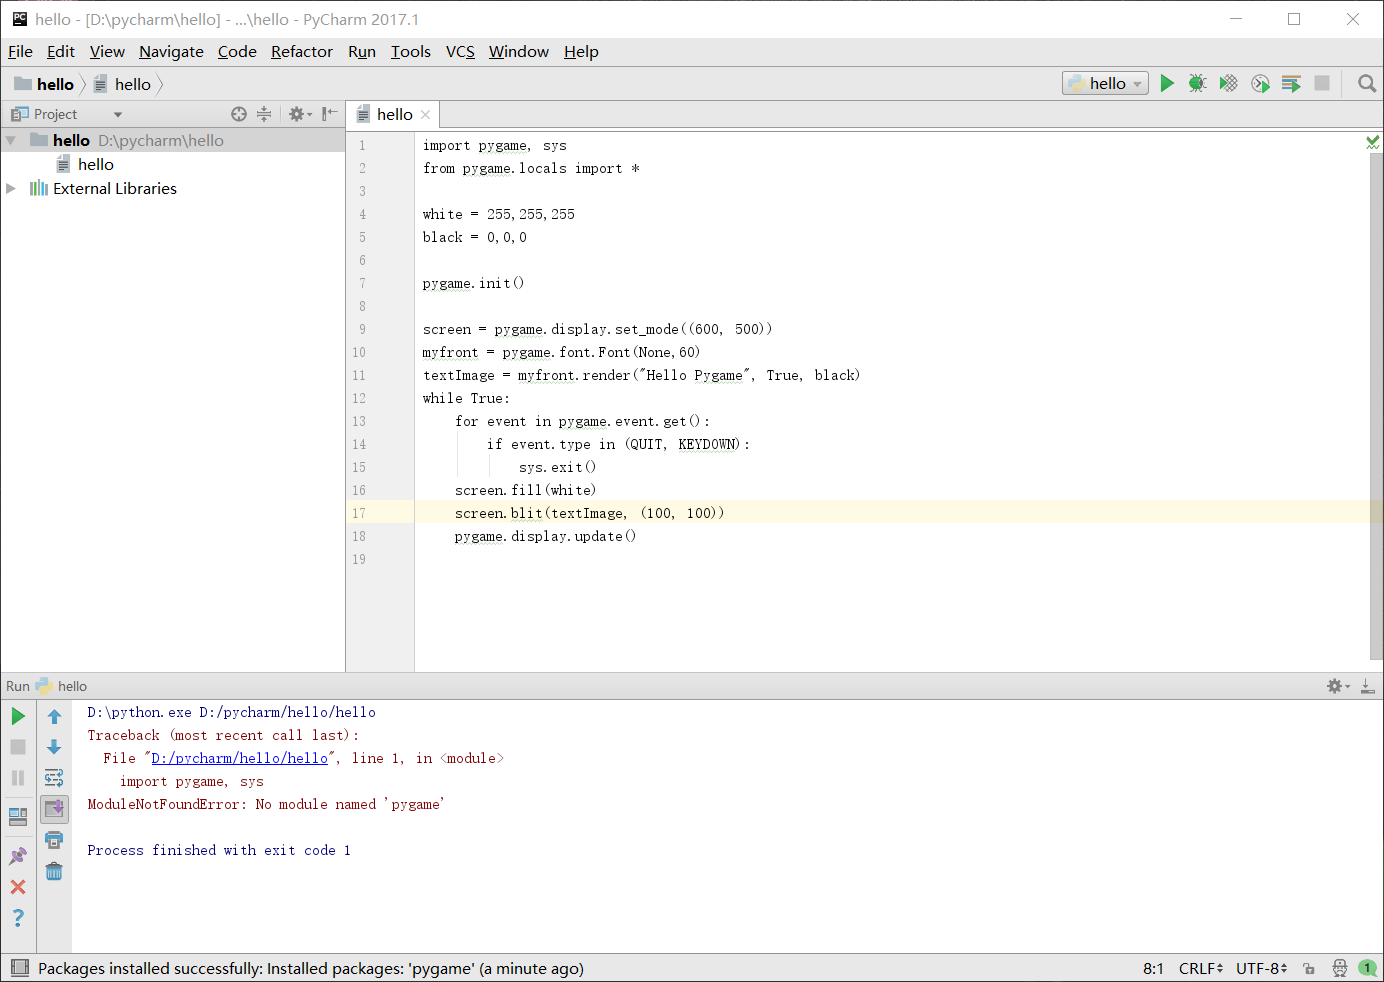Pause output in the Run panel
The image size is (1384, 982).
pyautogui.click(x=18, y=778)
